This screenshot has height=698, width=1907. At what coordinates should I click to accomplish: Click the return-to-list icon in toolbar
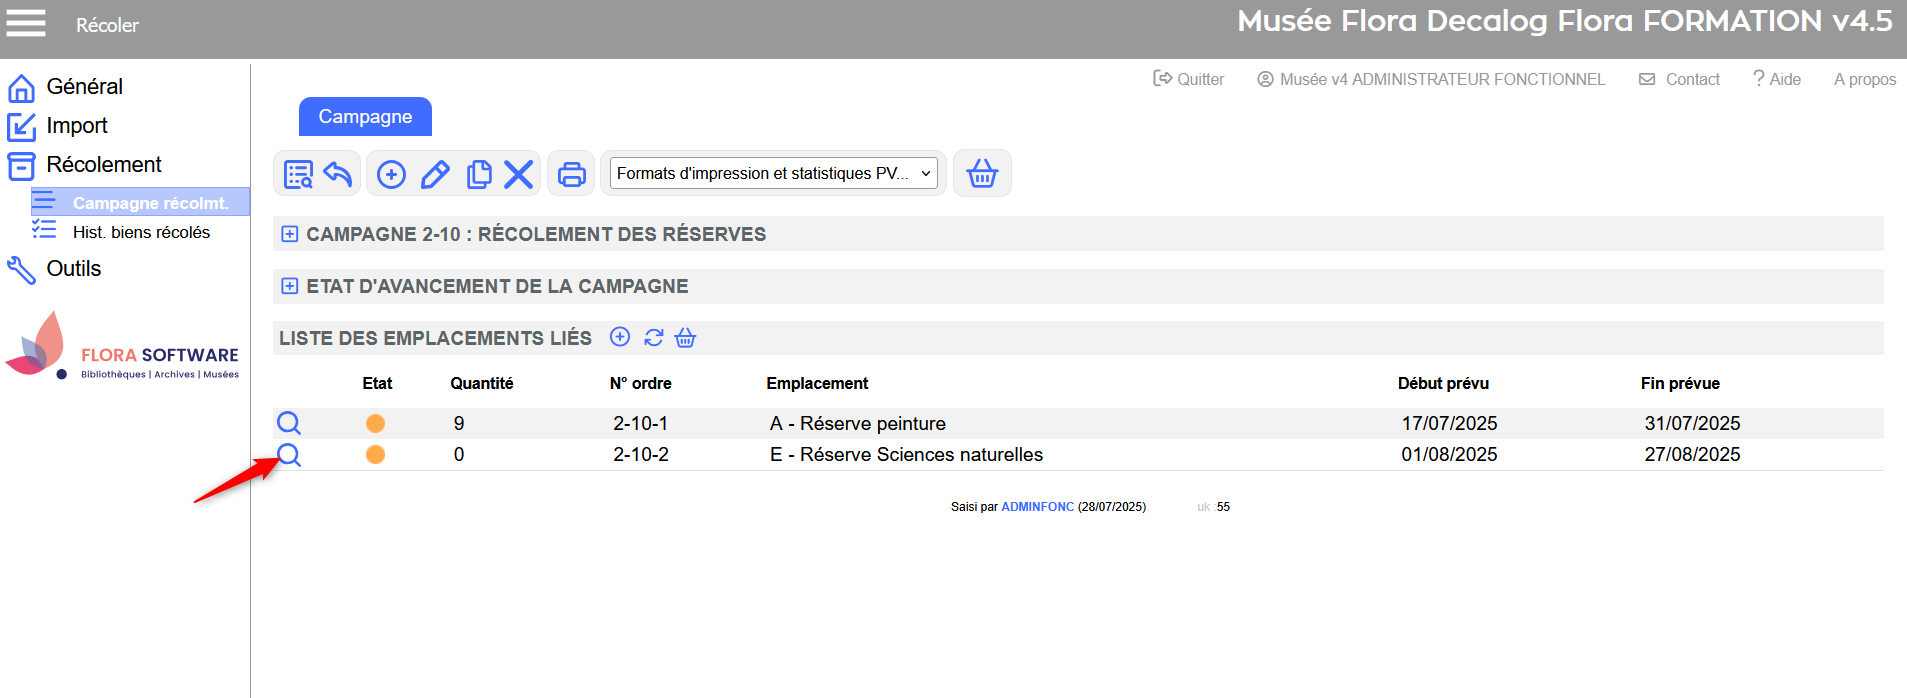point(298,174)
